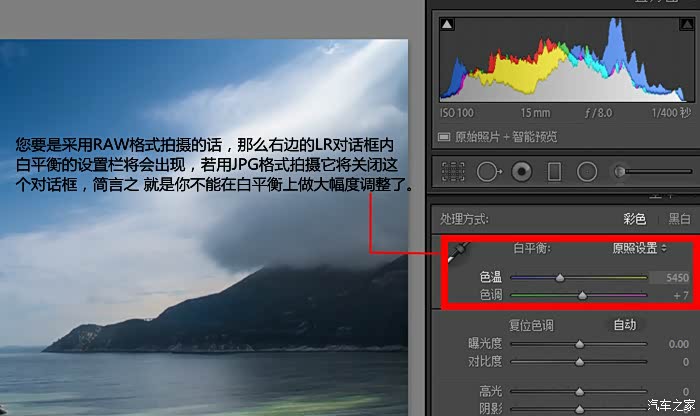Choose 彩色 treatment mode
This screenshot has height=416, width=700.
(x=634, y=219)
